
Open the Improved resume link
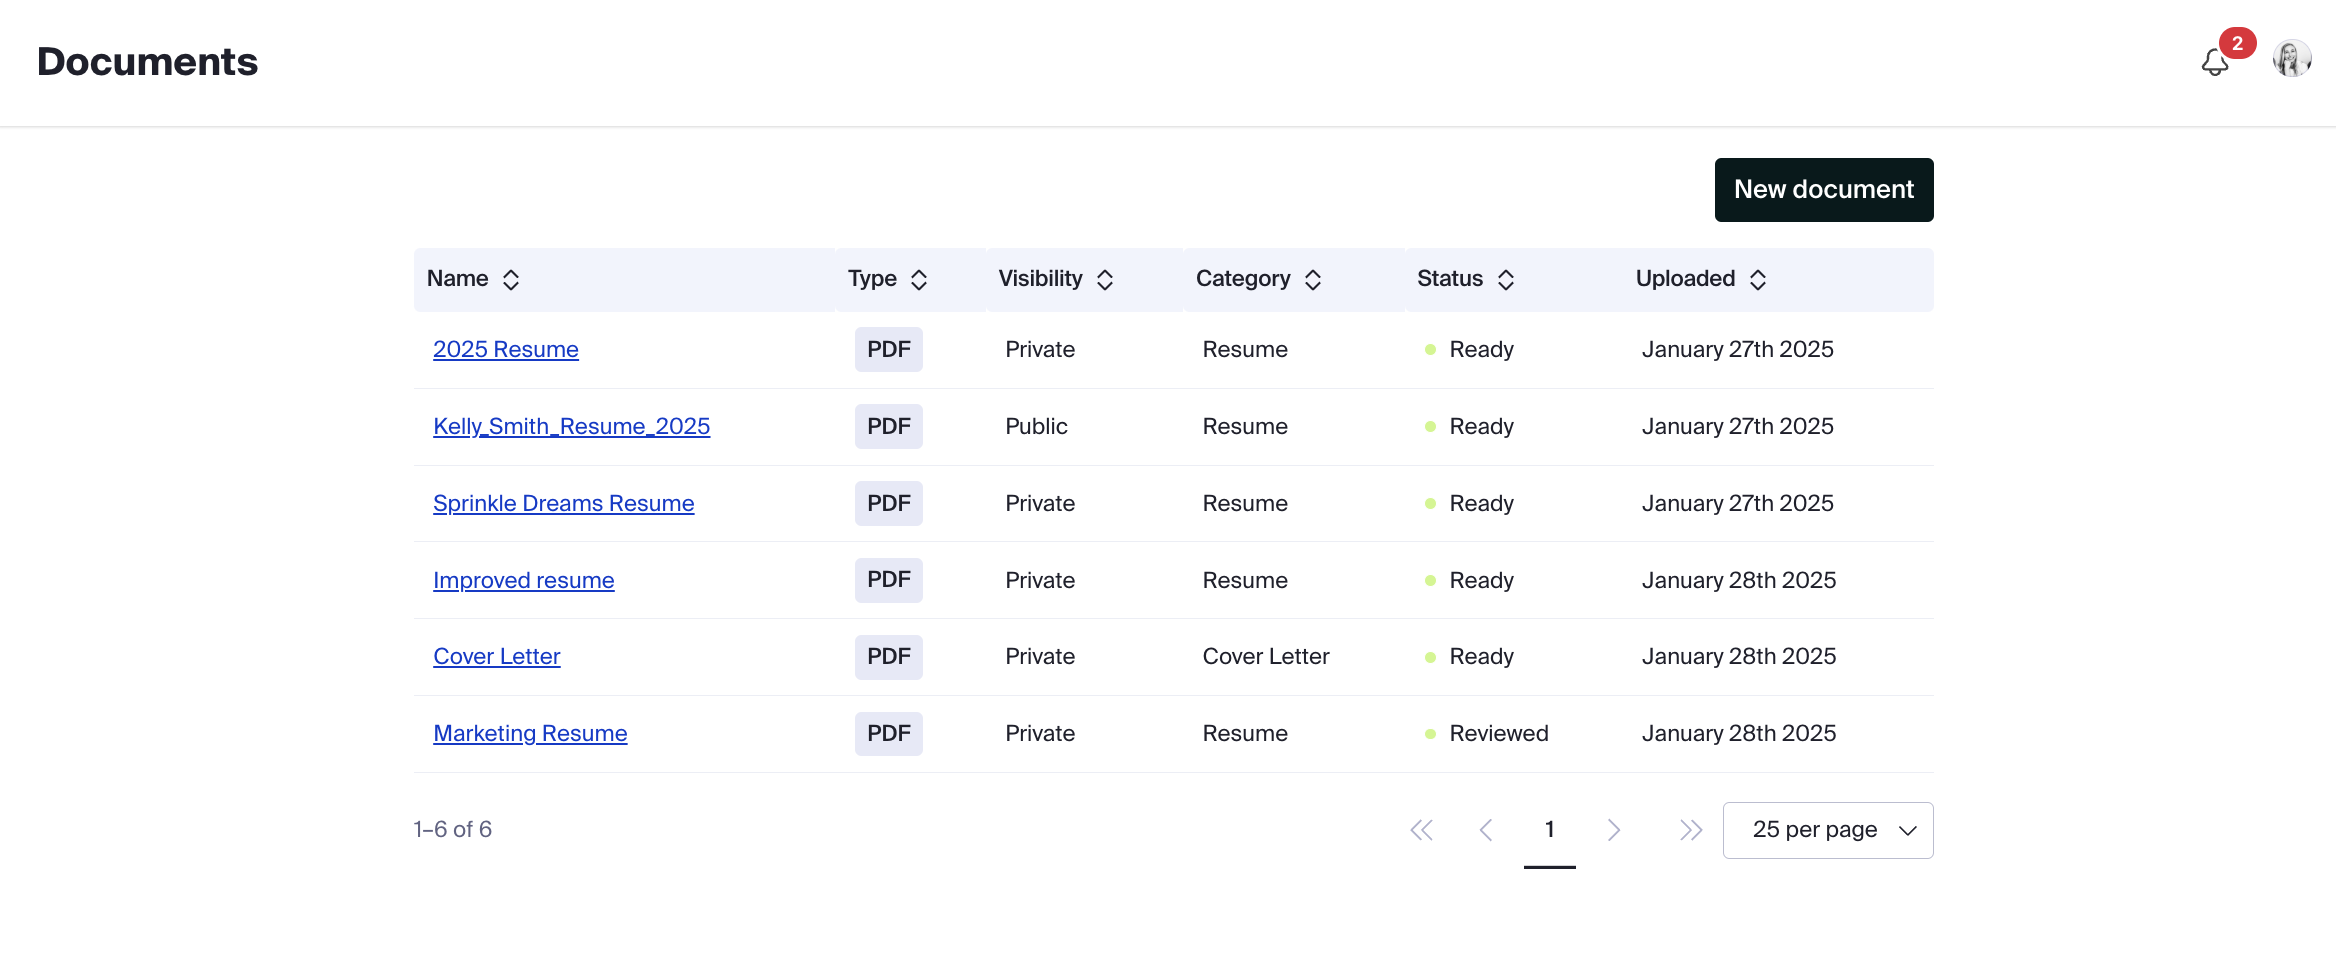(524, 581)
